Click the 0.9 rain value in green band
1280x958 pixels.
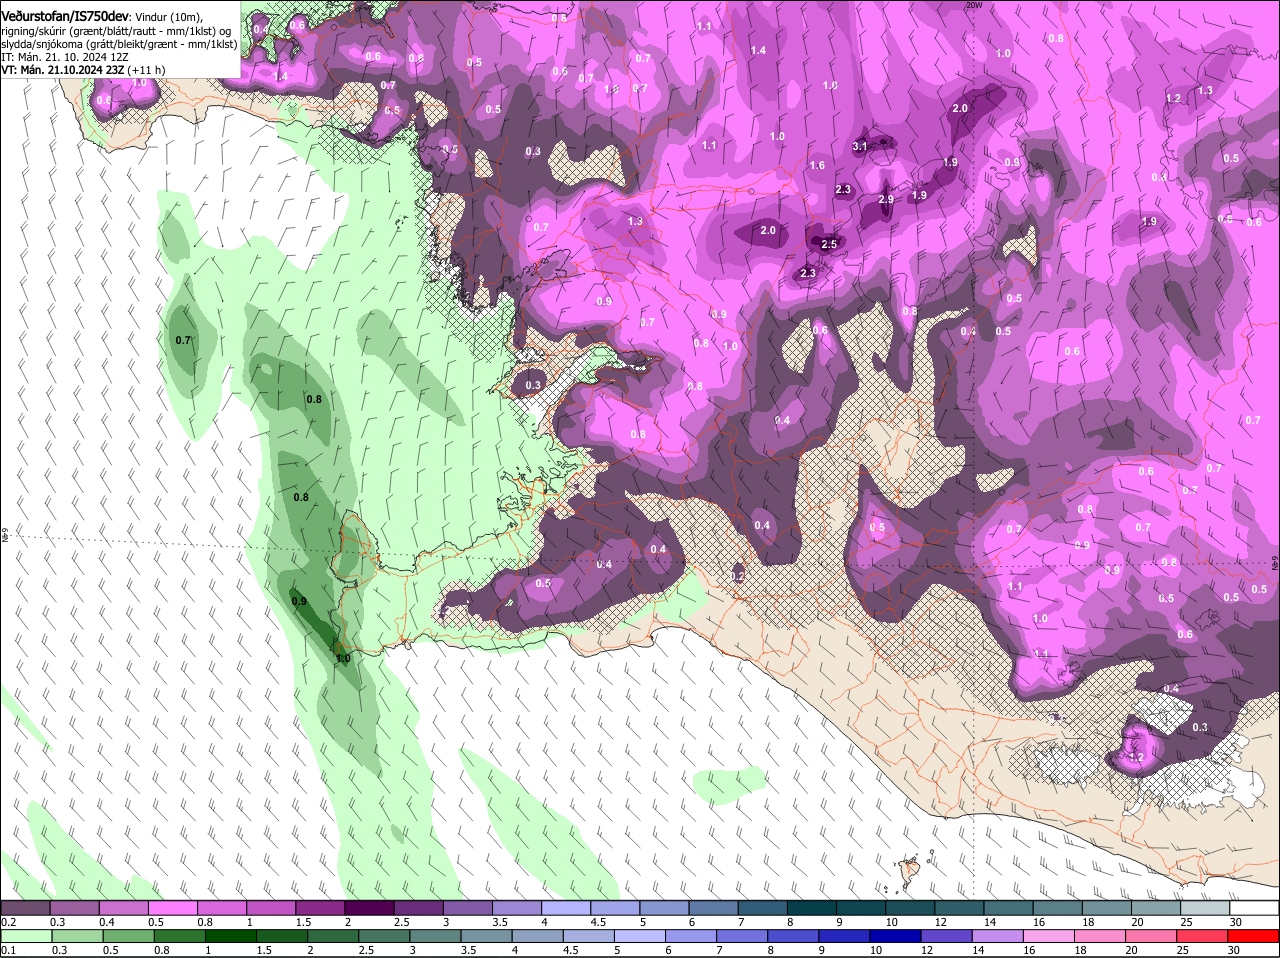(299, 601)
